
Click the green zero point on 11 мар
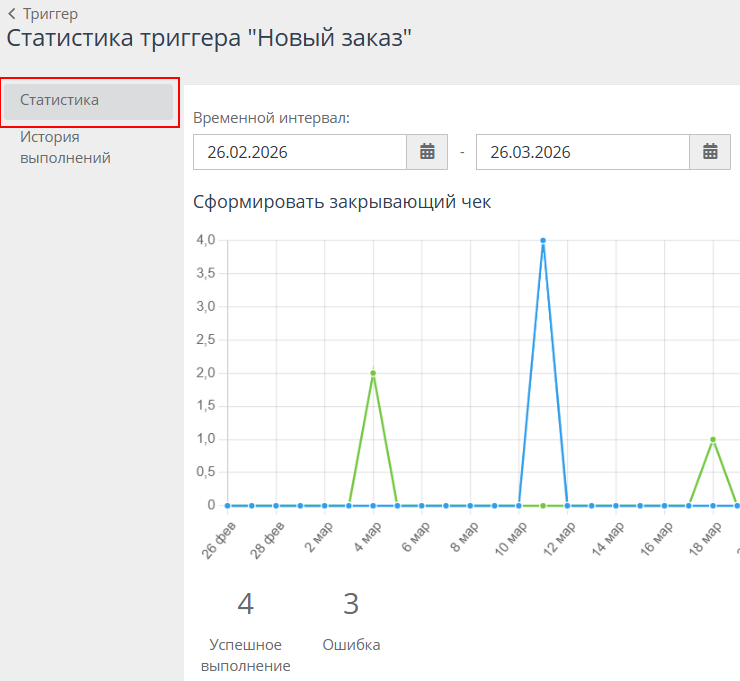(x=543, y=506)
